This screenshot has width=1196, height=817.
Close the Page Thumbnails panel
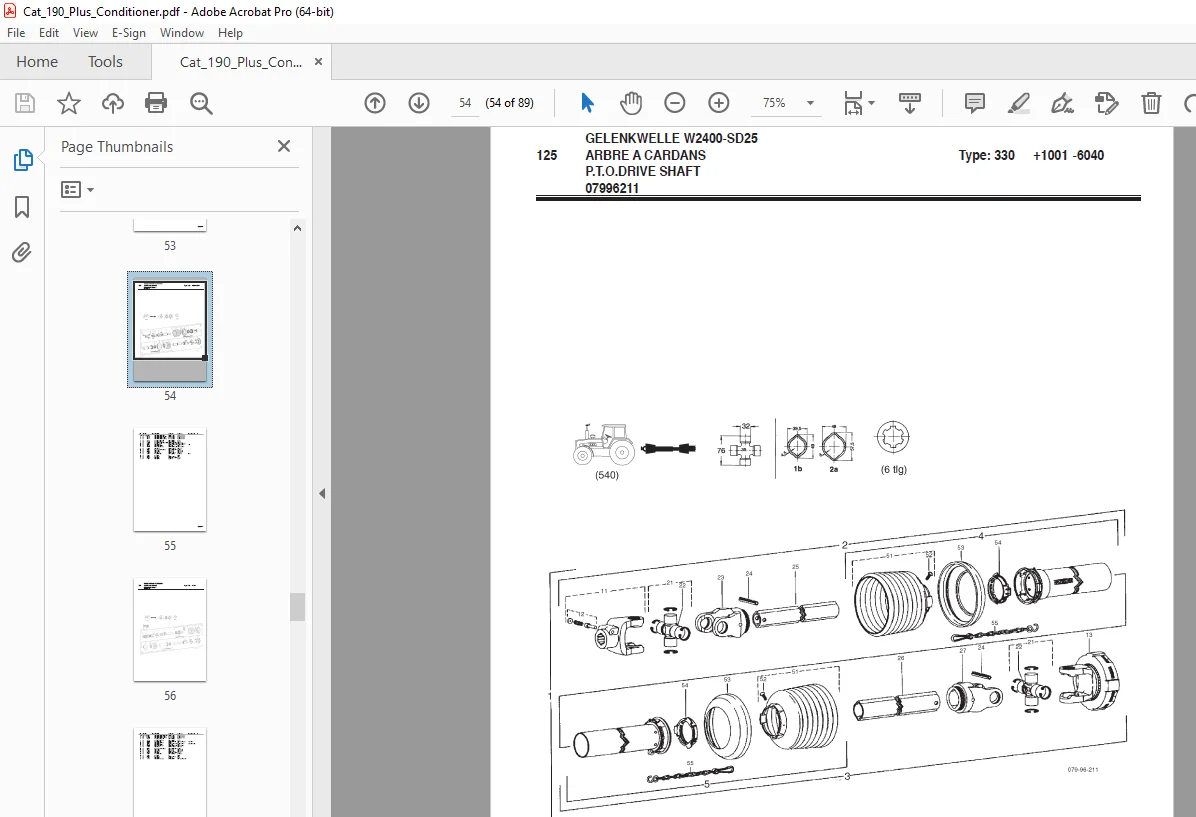coord(284,146)
